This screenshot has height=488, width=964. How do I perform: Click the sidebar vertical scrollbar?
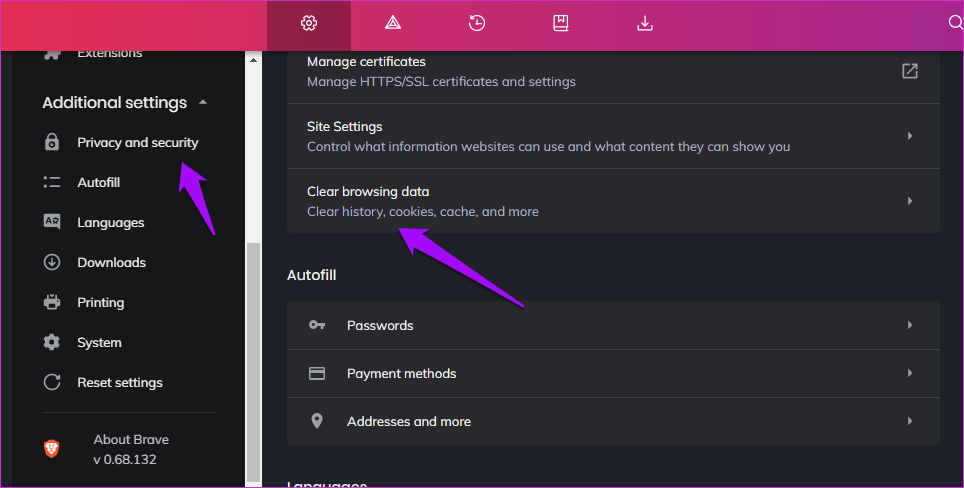[253, 360]
